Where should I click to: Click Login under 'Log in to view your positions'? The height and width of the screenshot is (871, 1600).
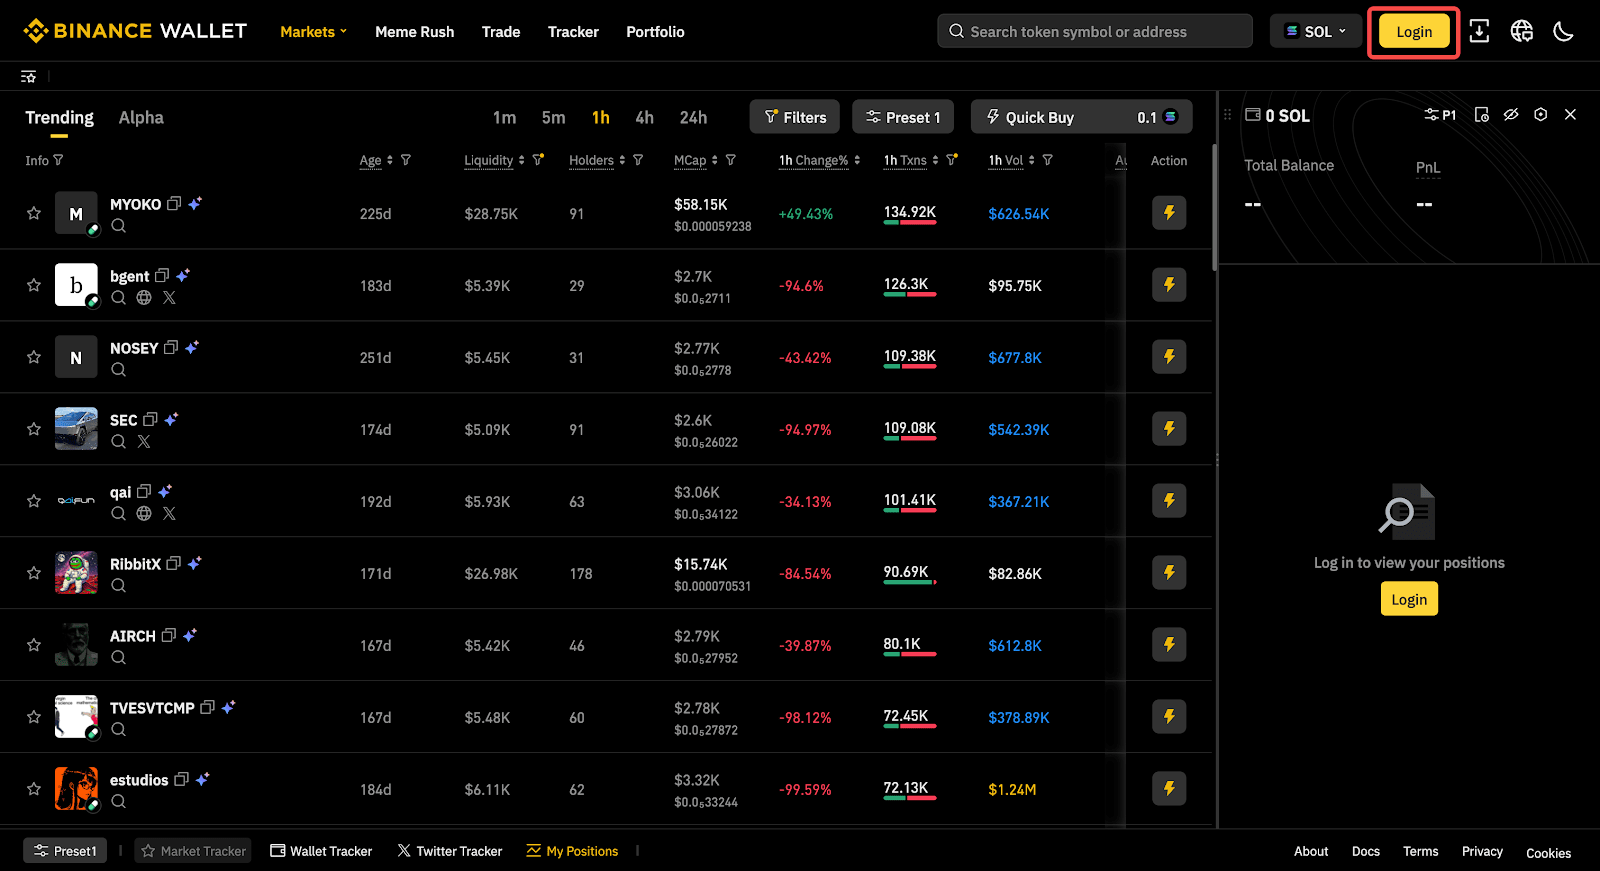click(x=1409, y=599)
